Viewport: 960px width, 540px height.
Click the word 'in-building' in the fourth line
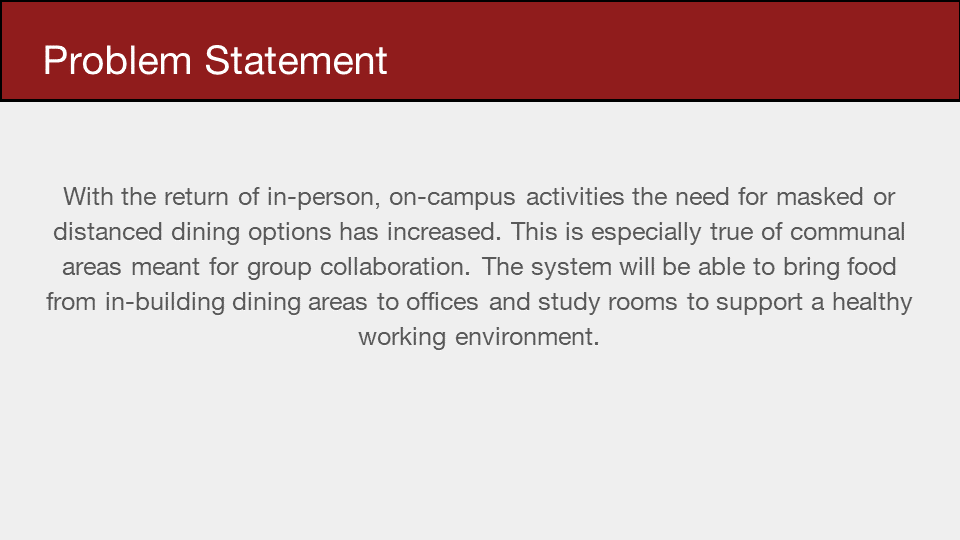pyautogui.click(x=165, y=302)
